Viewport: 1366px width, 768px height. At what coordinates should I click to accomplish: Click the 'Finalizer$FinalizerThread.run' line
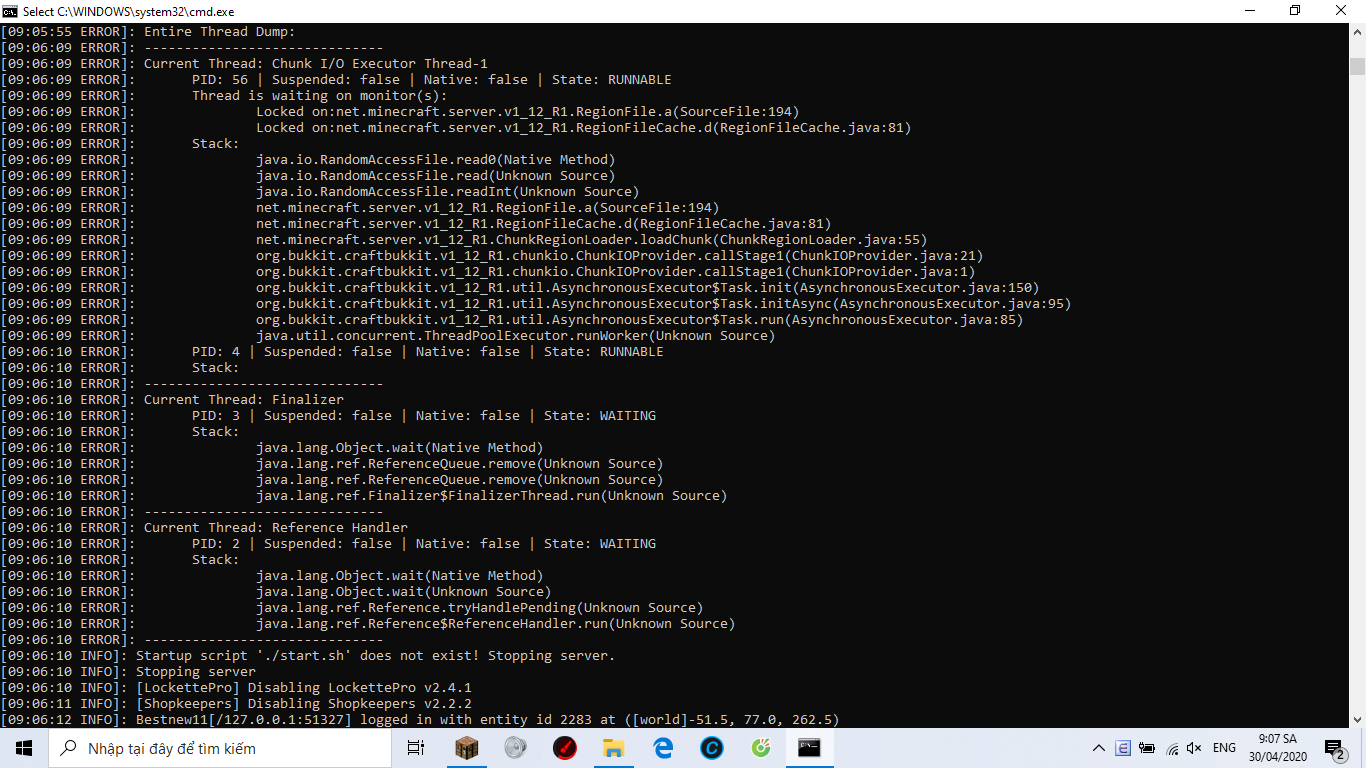[492, 496]
